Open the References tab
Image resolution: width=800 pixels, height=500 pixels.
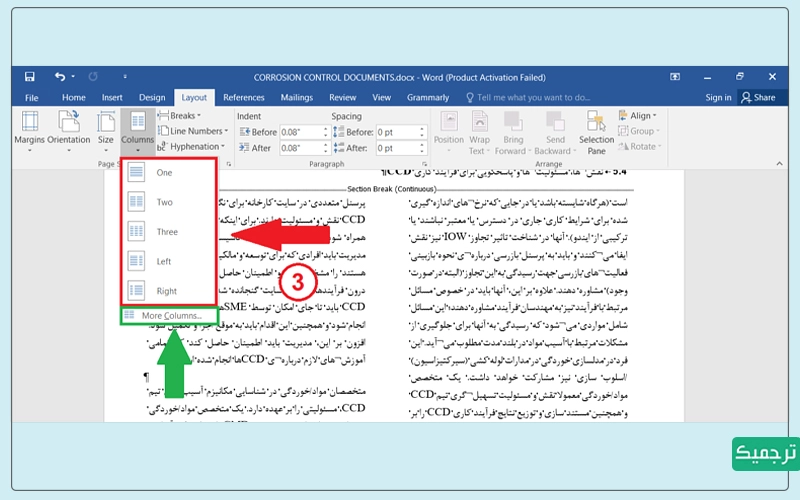tap(243, 97)
